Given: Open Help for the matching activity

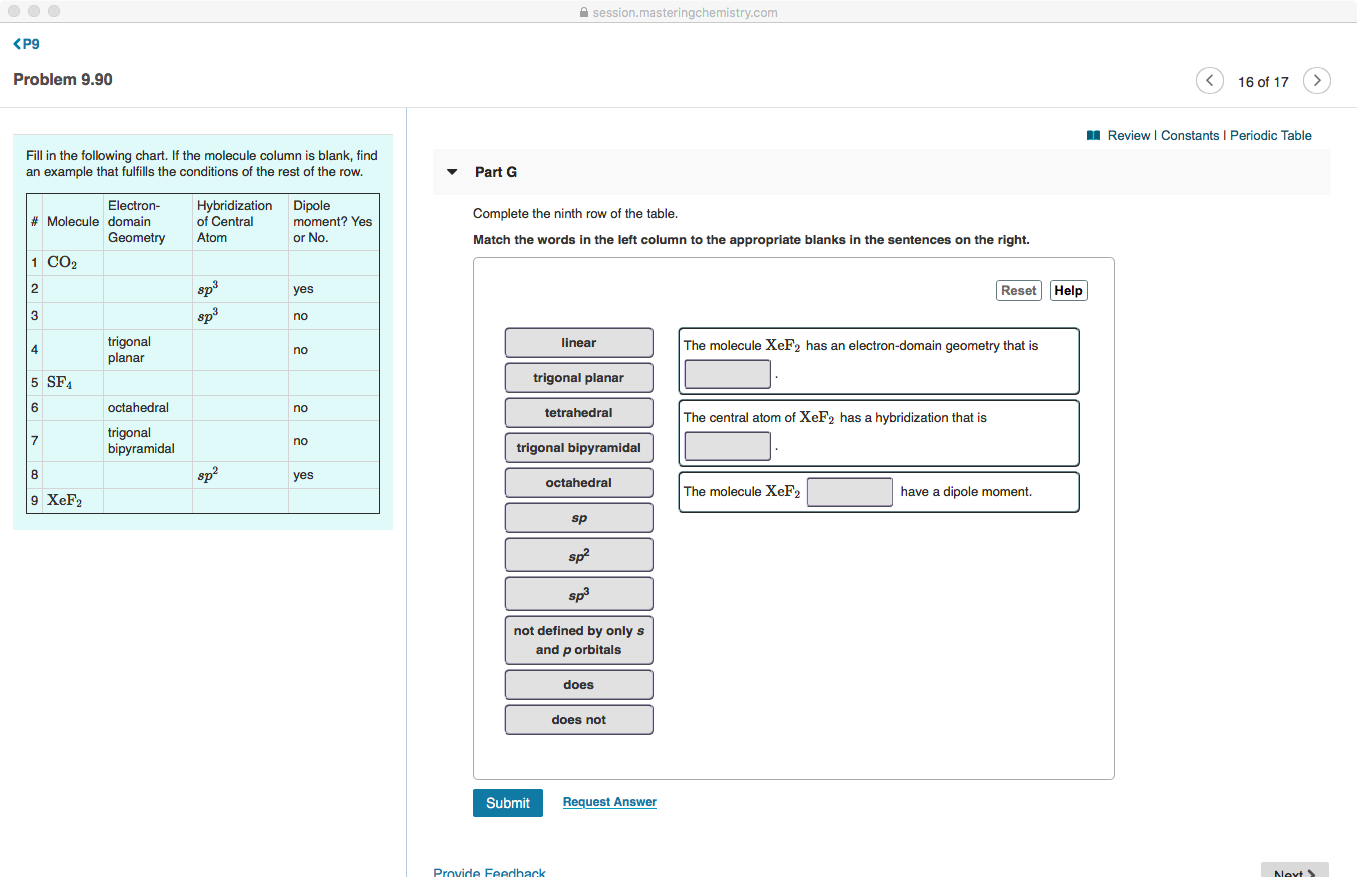Looking at the screenshot, I should pyautogui.click(x=1068, y=290).
